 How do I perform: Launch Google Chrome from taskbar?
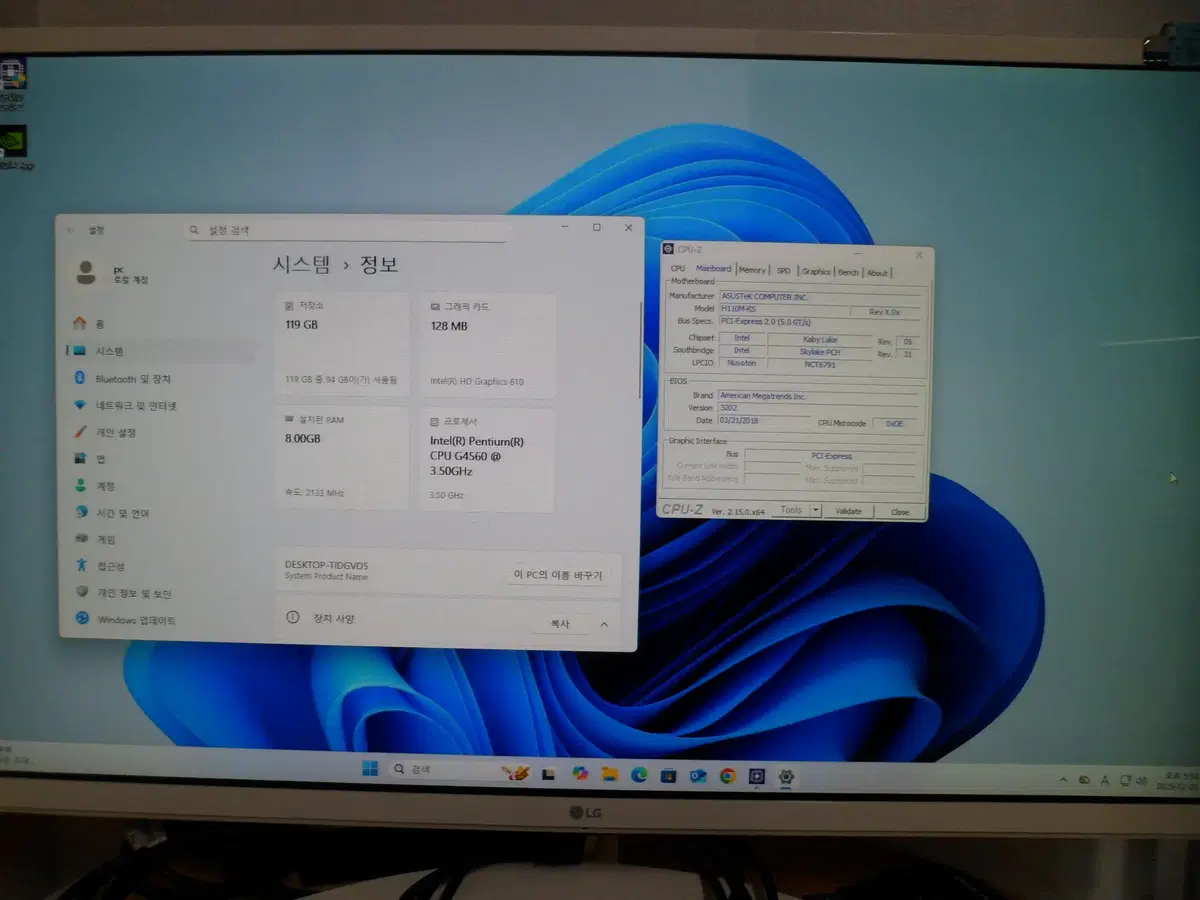click(727, 775)
